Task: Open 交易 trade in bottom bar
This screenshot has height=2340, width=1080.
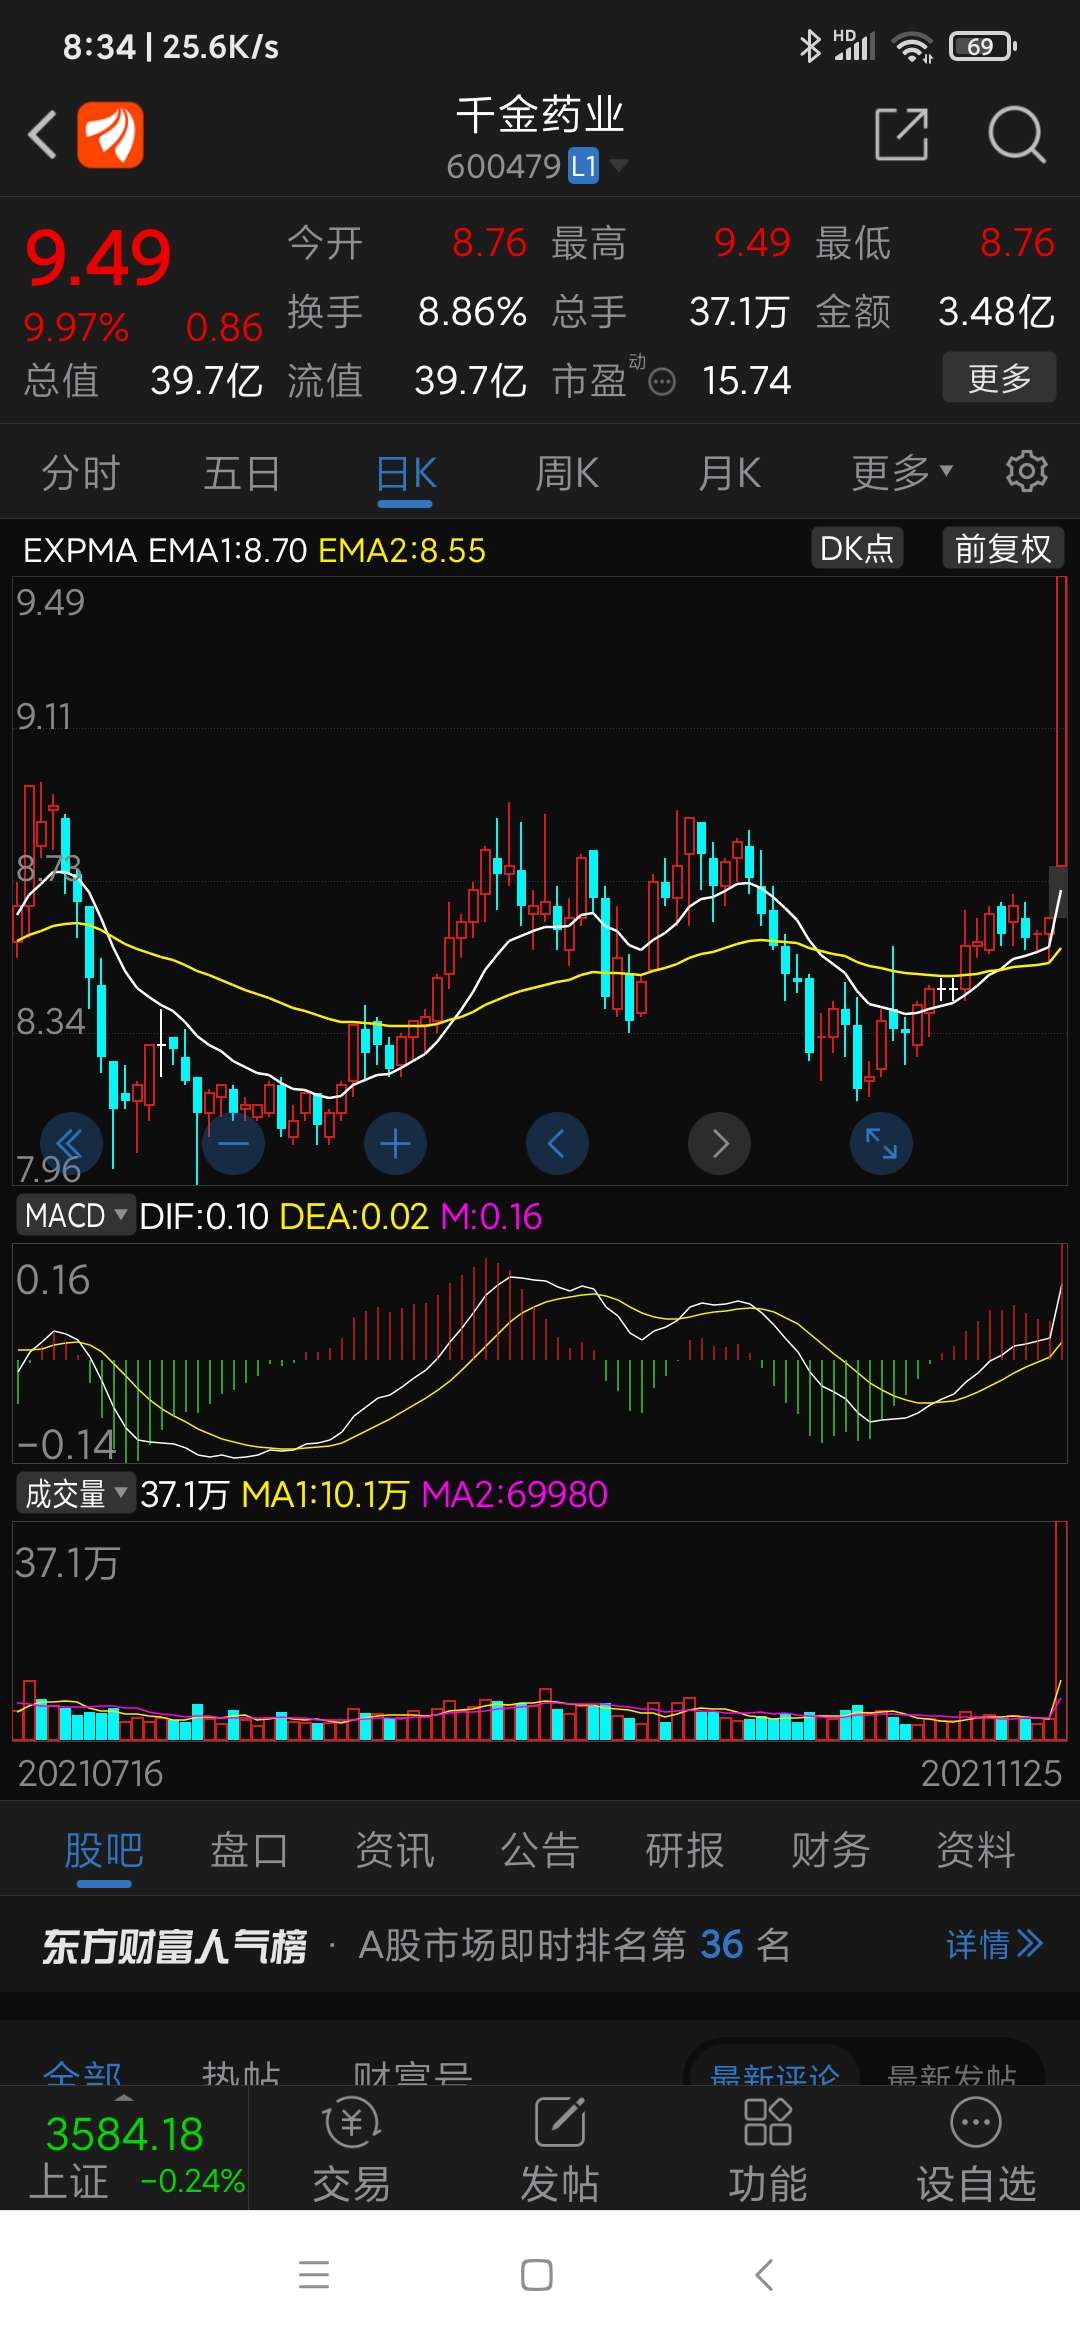Action: [352, 2150]
